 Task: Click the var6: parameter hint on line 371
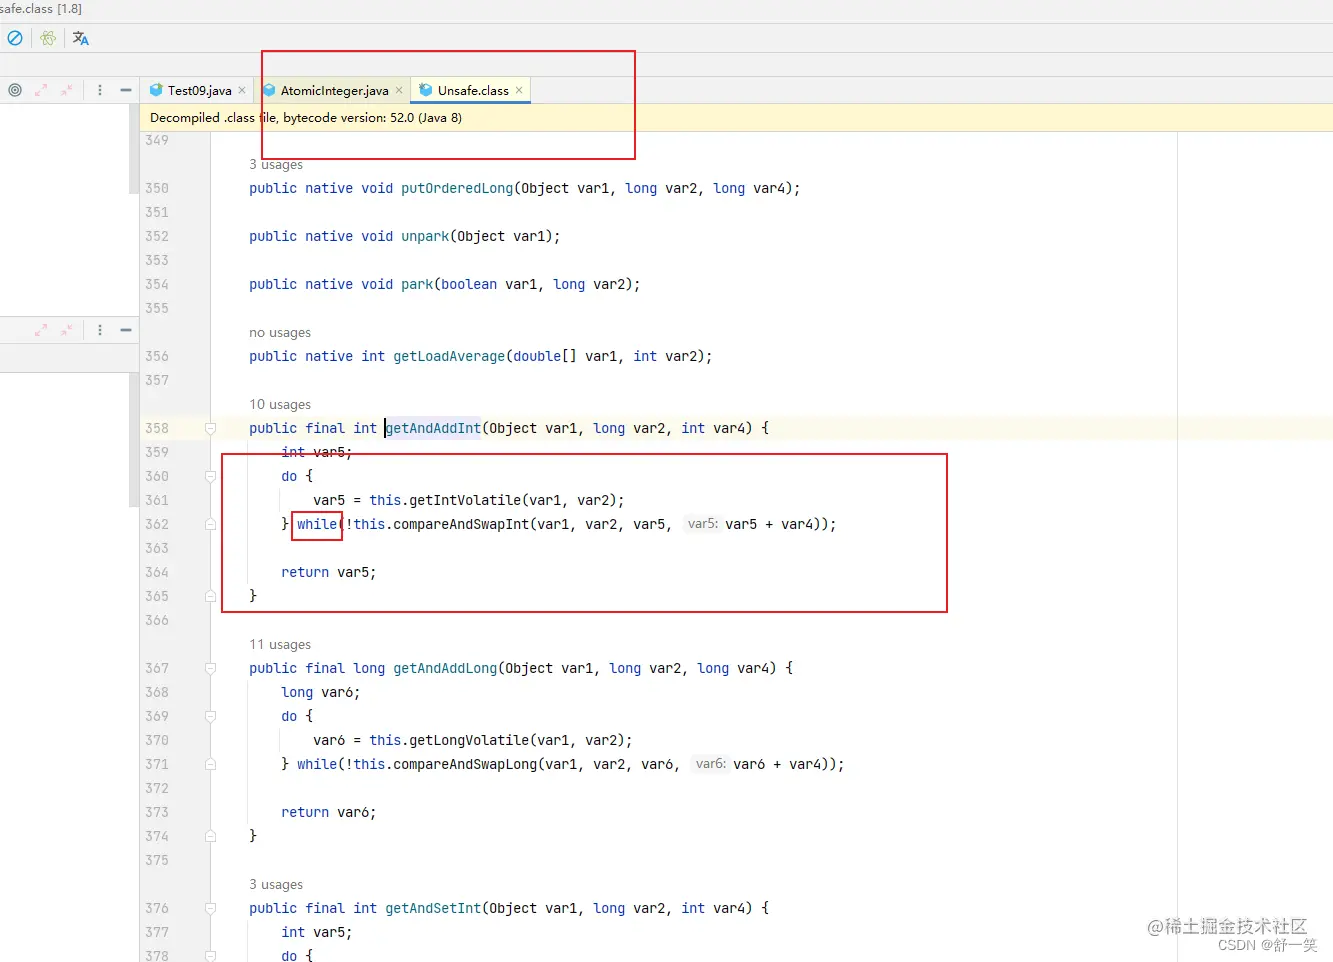[x=711, y=763]
